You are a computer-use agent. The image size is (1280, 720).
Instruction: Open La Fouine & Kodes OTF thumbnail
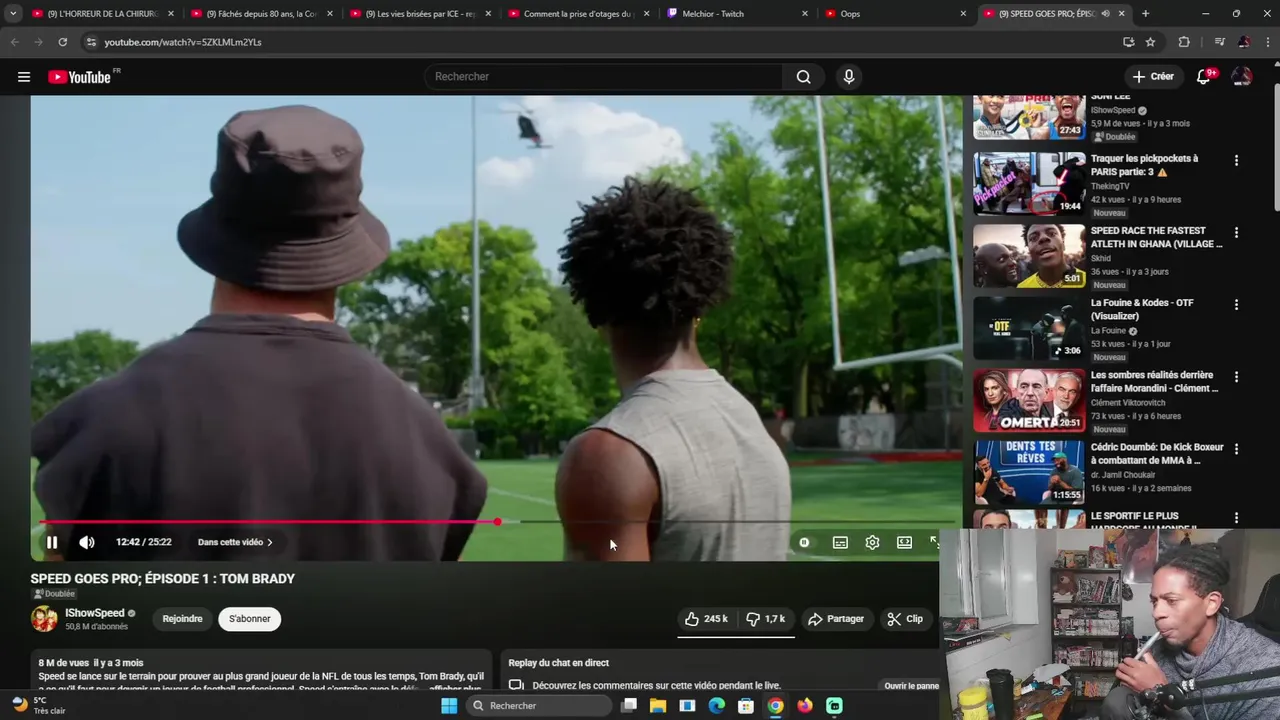(x=1029, y=328)
